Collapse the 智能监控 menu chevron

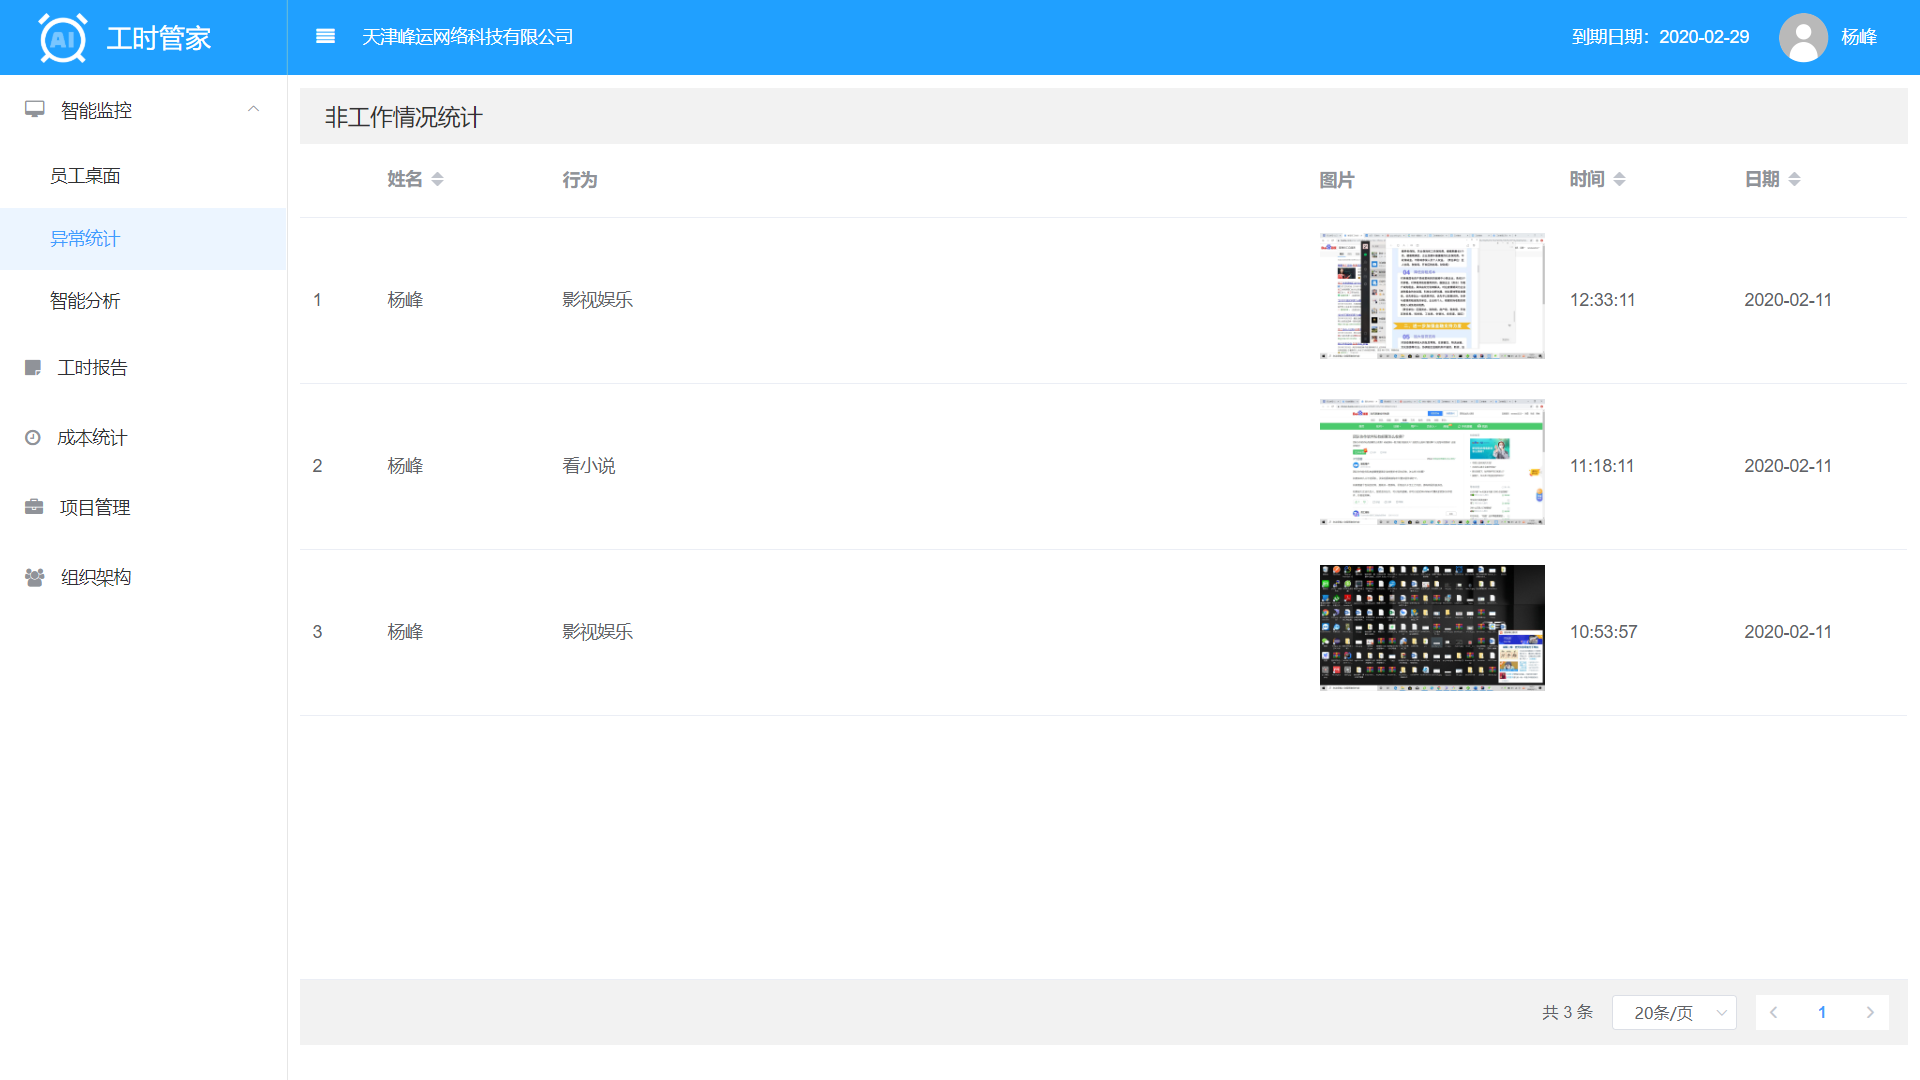pos(254,109)
